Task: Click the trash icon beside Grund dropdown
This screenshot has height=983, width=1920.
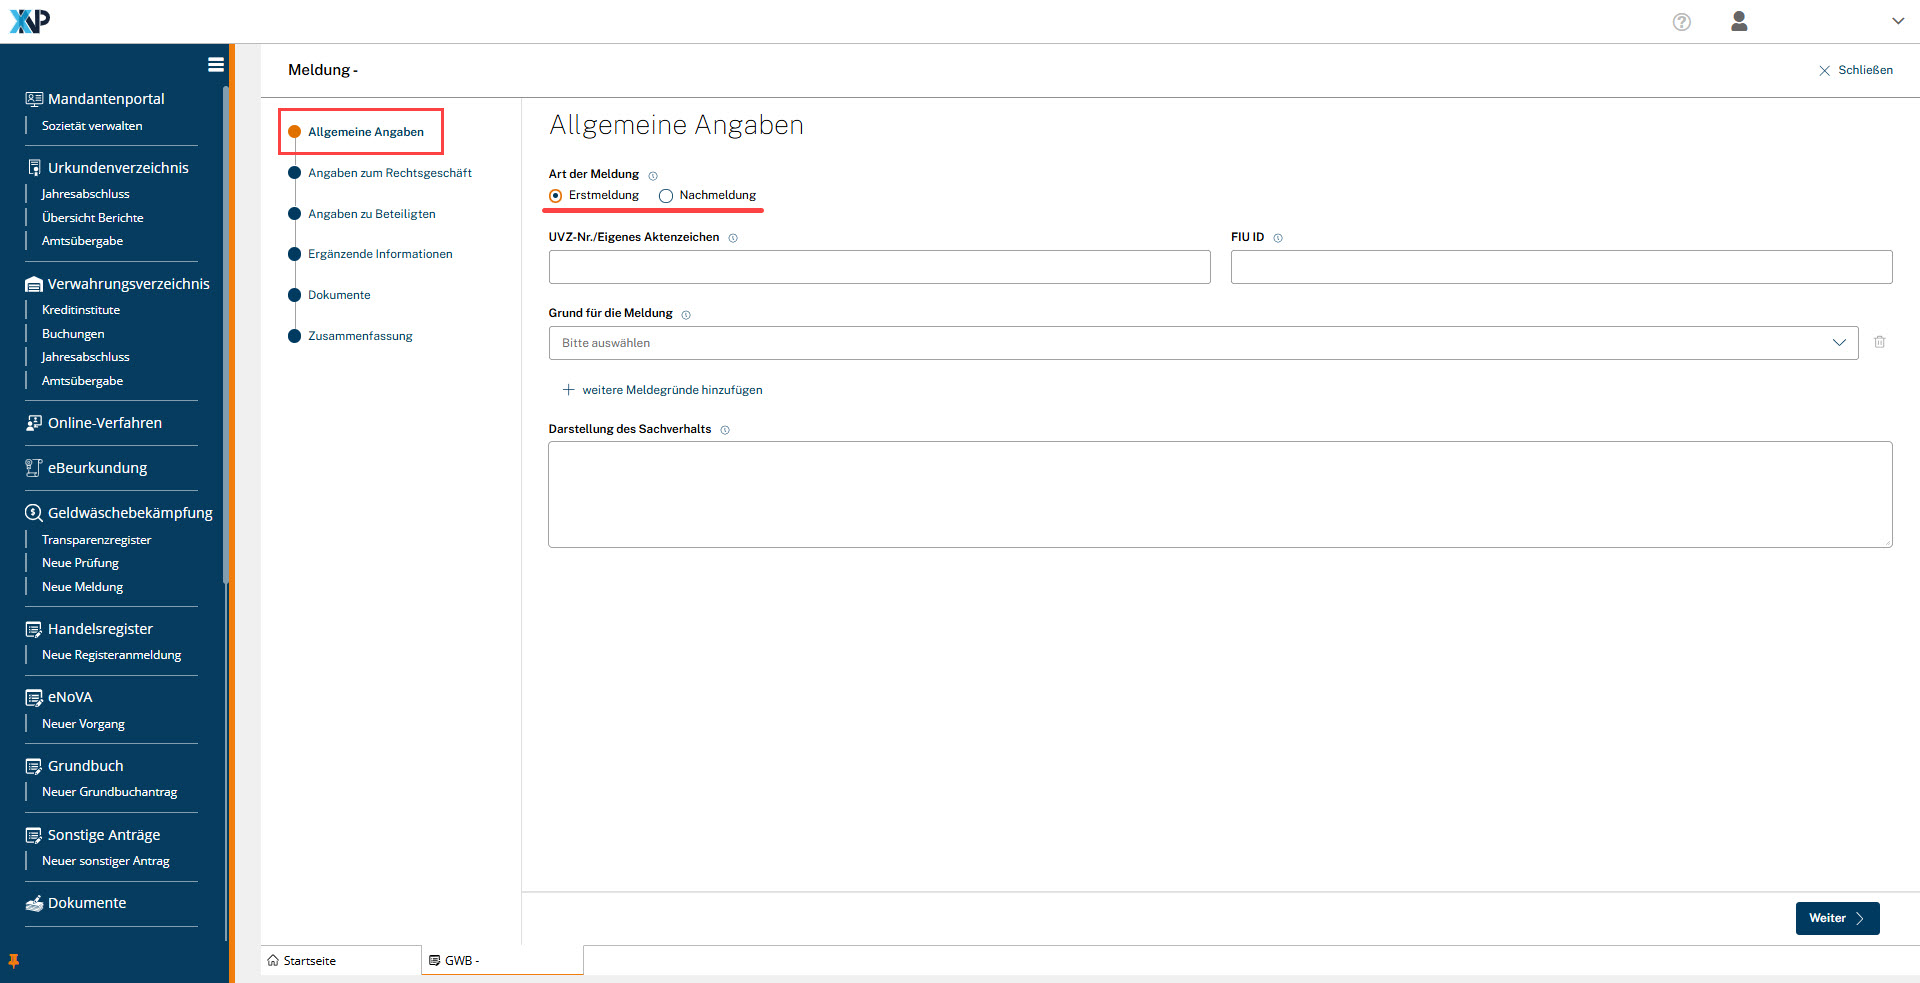Action: click(x=1879, y=342)
